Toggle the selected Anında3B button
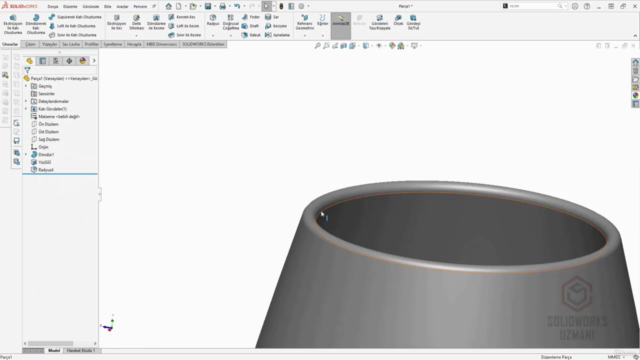 point(341,25)
